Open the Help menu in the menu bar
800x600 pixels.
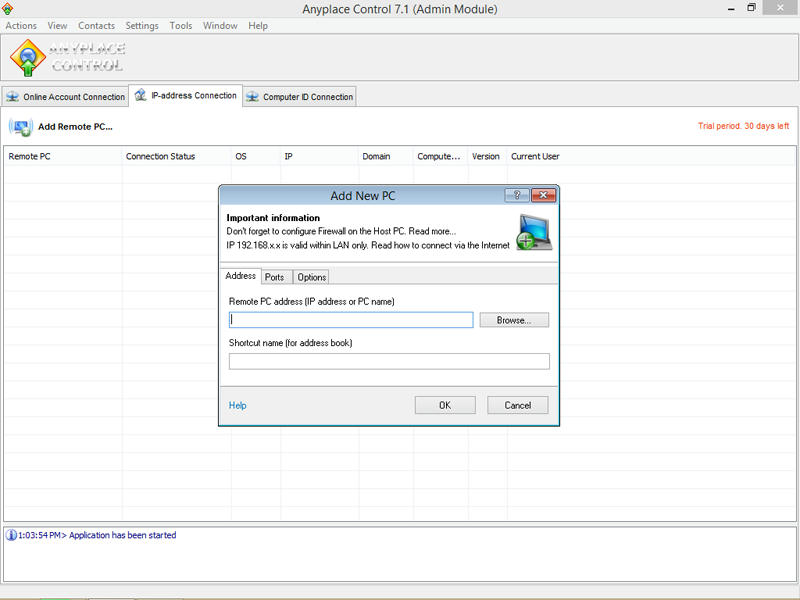258,26
